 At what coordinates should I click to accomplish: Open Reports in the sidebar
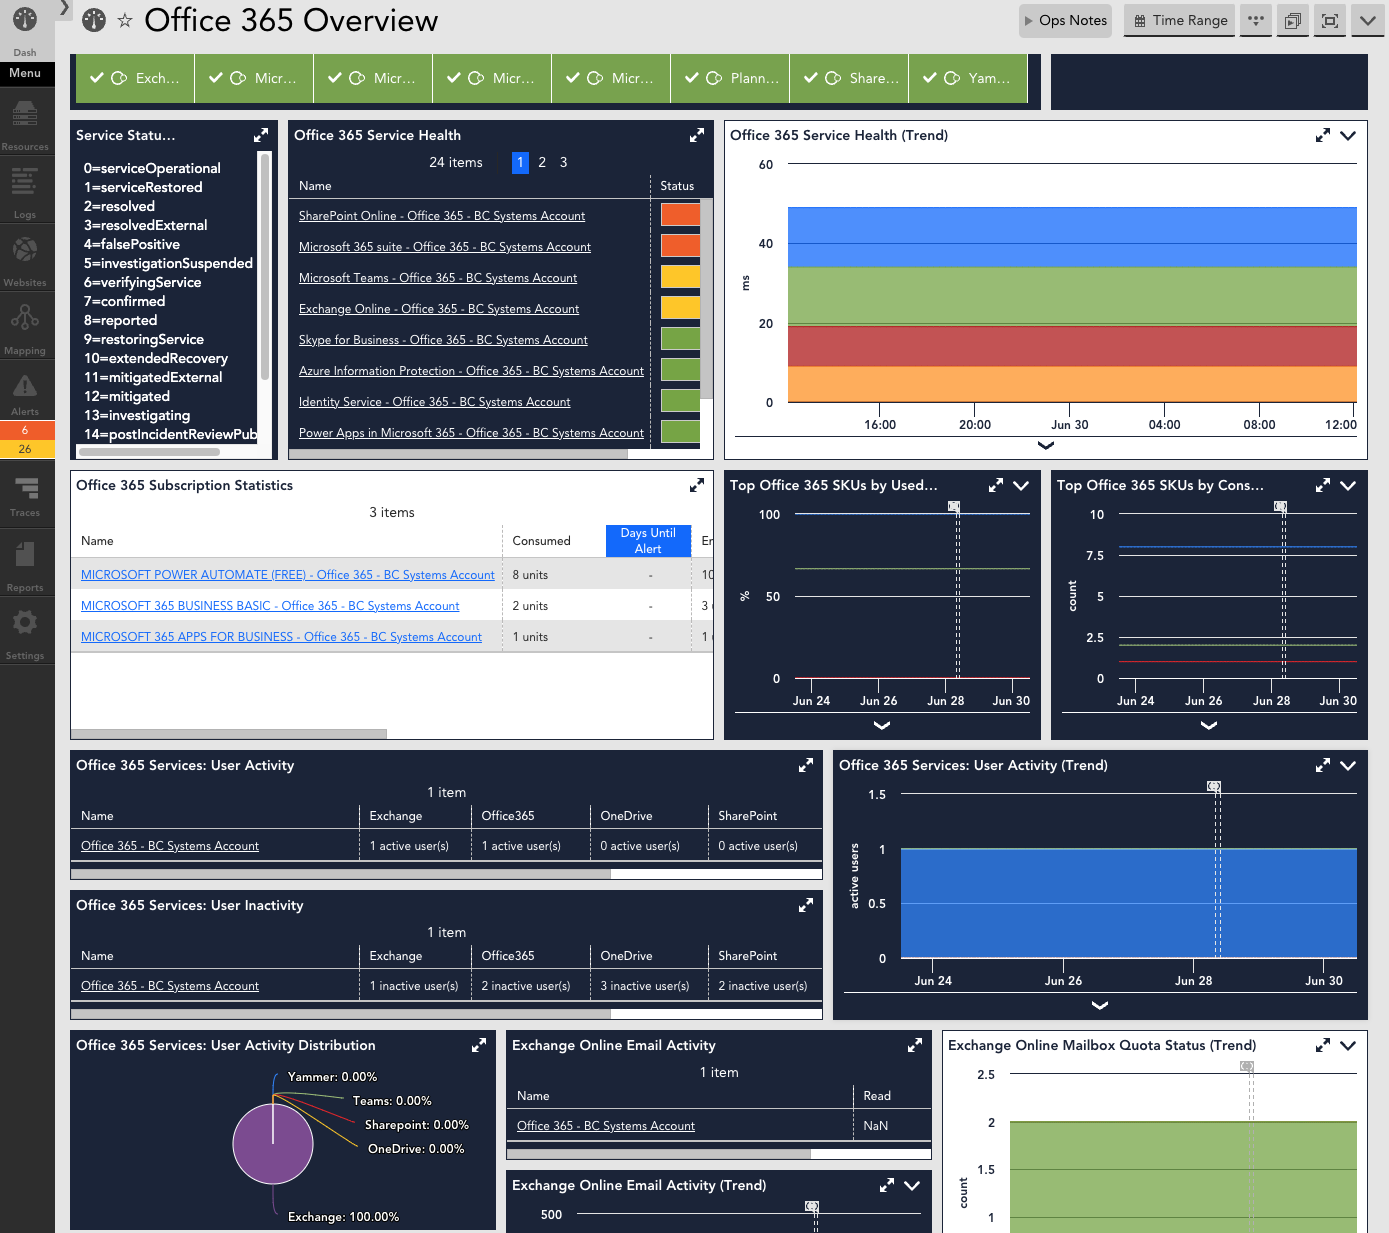coord(25,565)
